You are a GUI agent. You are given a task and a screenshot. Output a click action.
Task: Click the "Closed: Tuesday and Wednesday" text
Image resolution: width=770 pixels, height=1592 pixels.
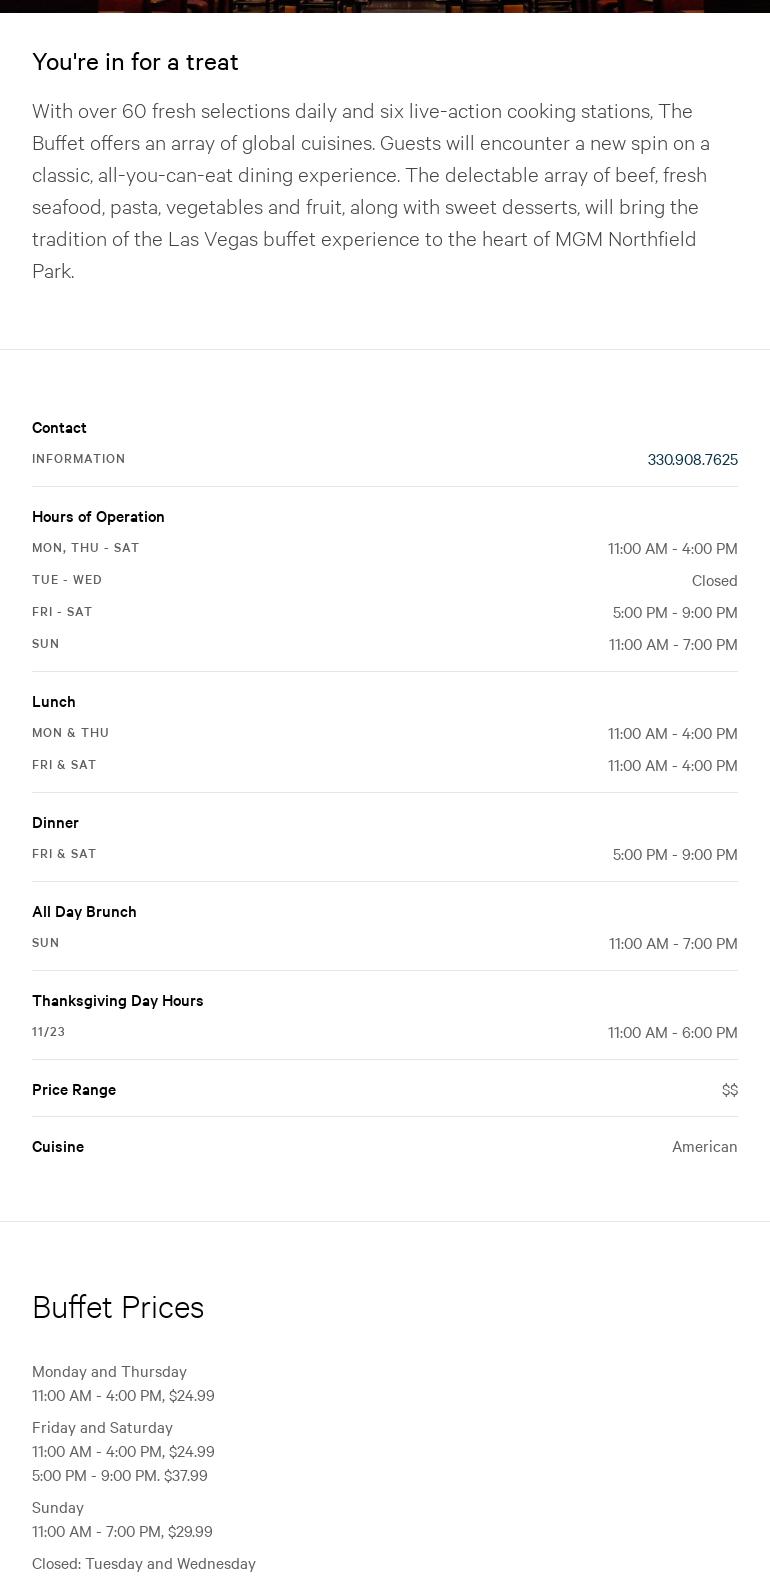144,1564
